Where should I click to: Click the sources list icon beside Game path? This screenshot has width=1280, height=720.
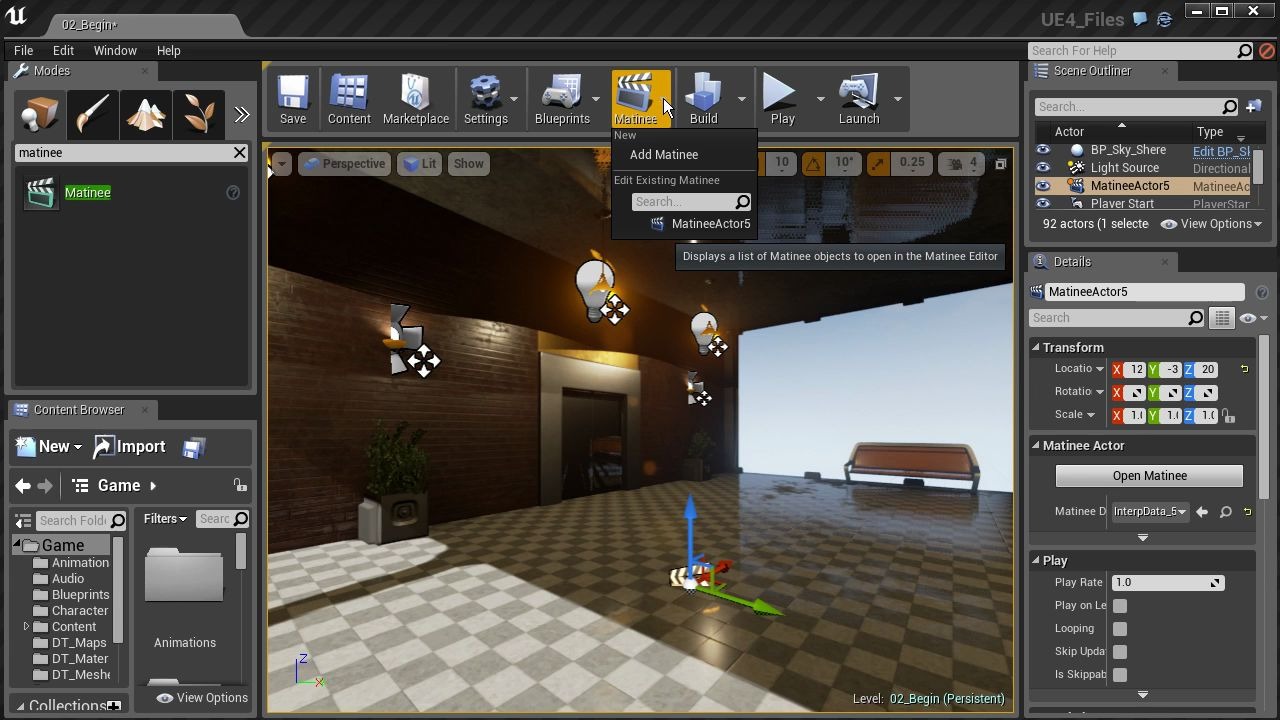coord(80,486)
